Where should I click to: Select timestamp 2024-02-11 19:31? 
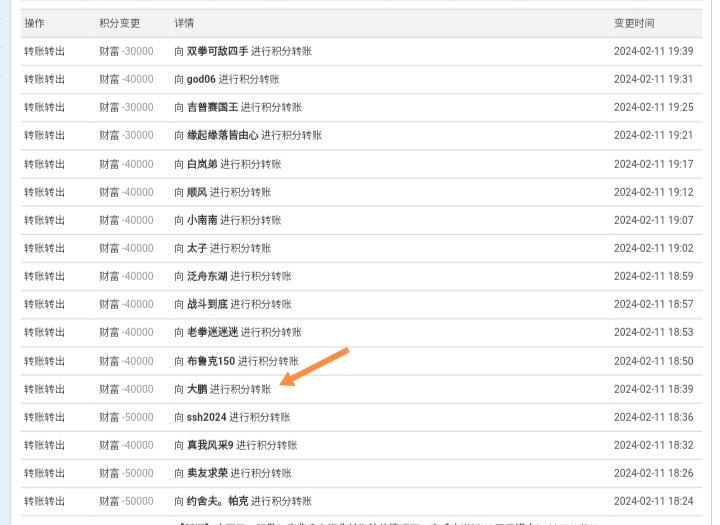pos(653,79)
